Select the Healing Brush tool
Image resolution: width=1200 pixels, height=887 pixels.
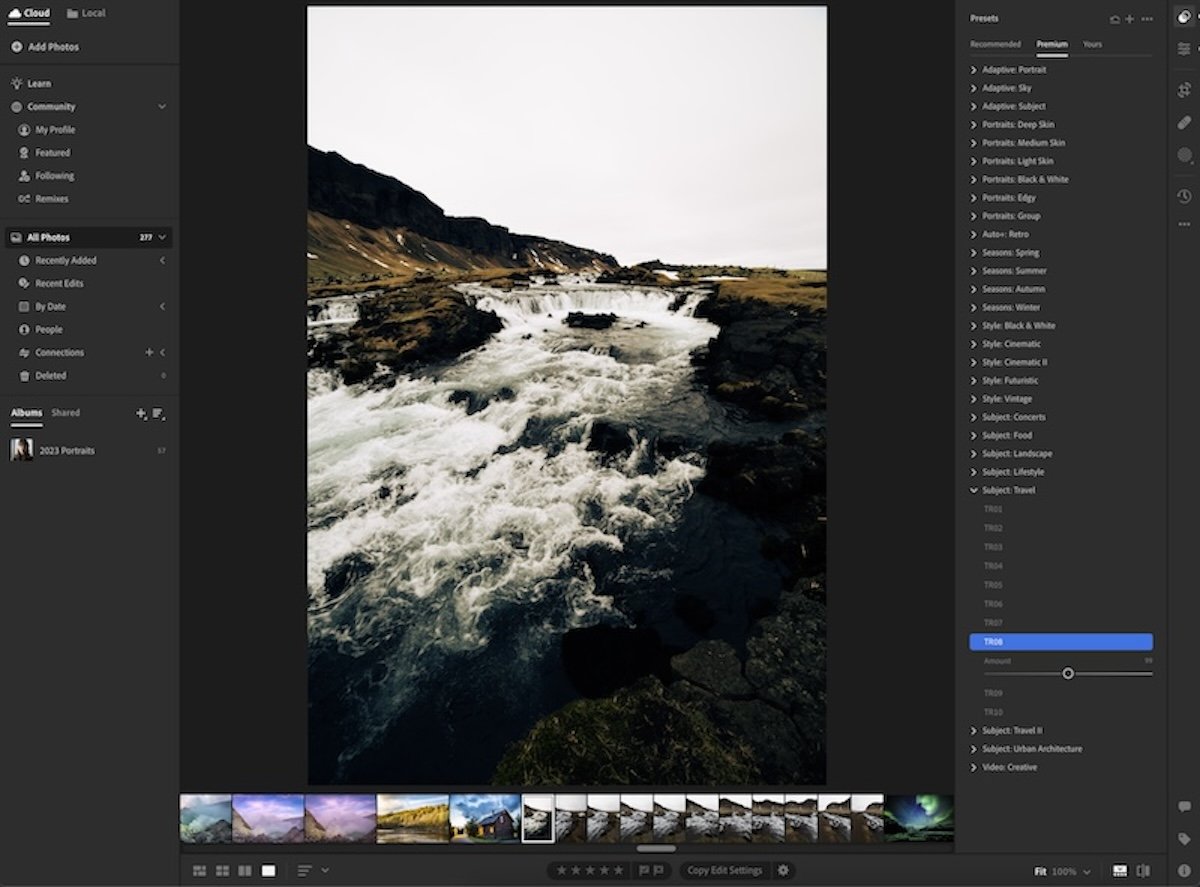pyautogui.click(x=1184, y=122)
